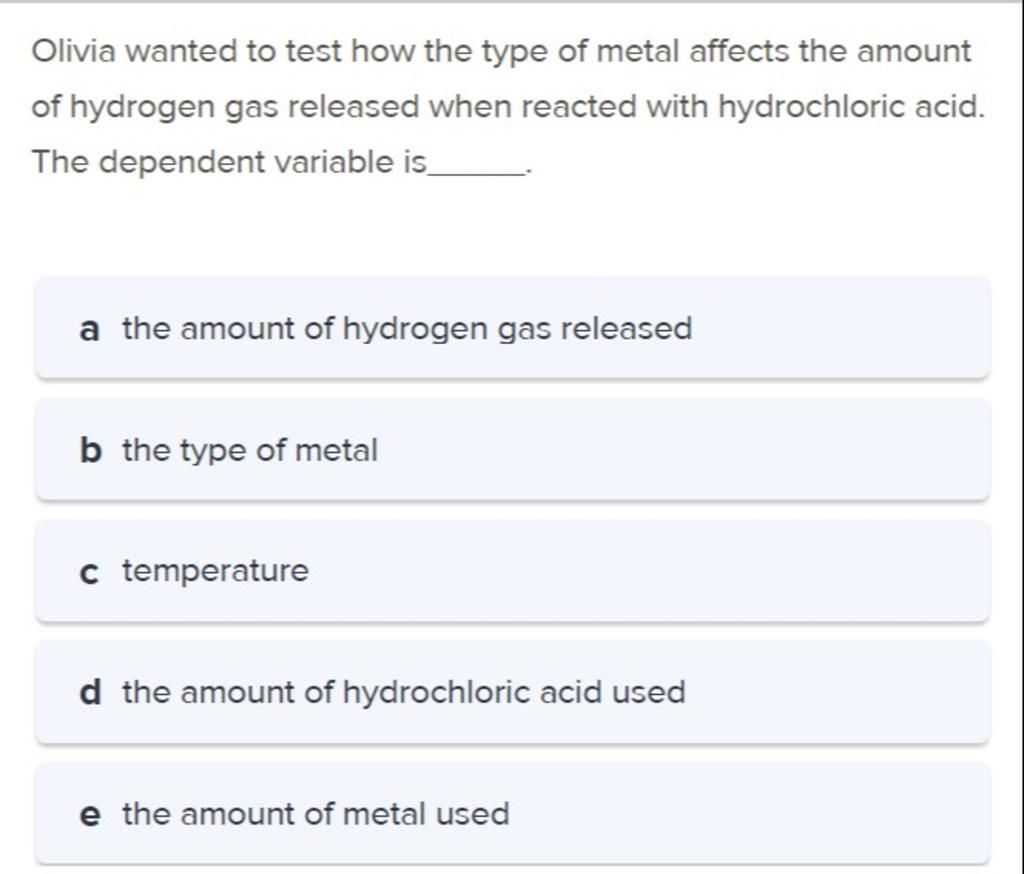Screen dimensions: 1024x874
Task: Click the bold letter d label
Action: [90, 692]
